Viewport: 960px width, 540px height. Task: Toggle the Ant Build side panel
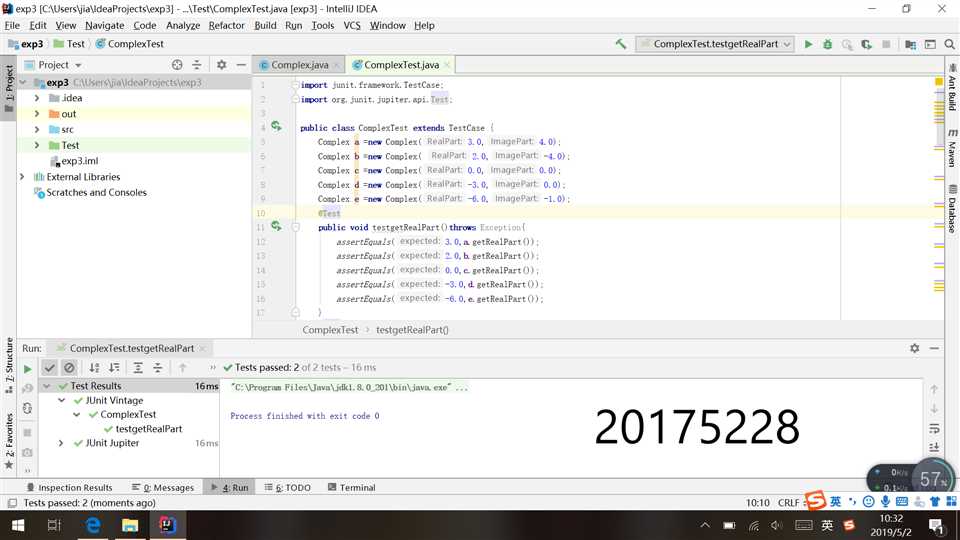click(x=952, y=88)
